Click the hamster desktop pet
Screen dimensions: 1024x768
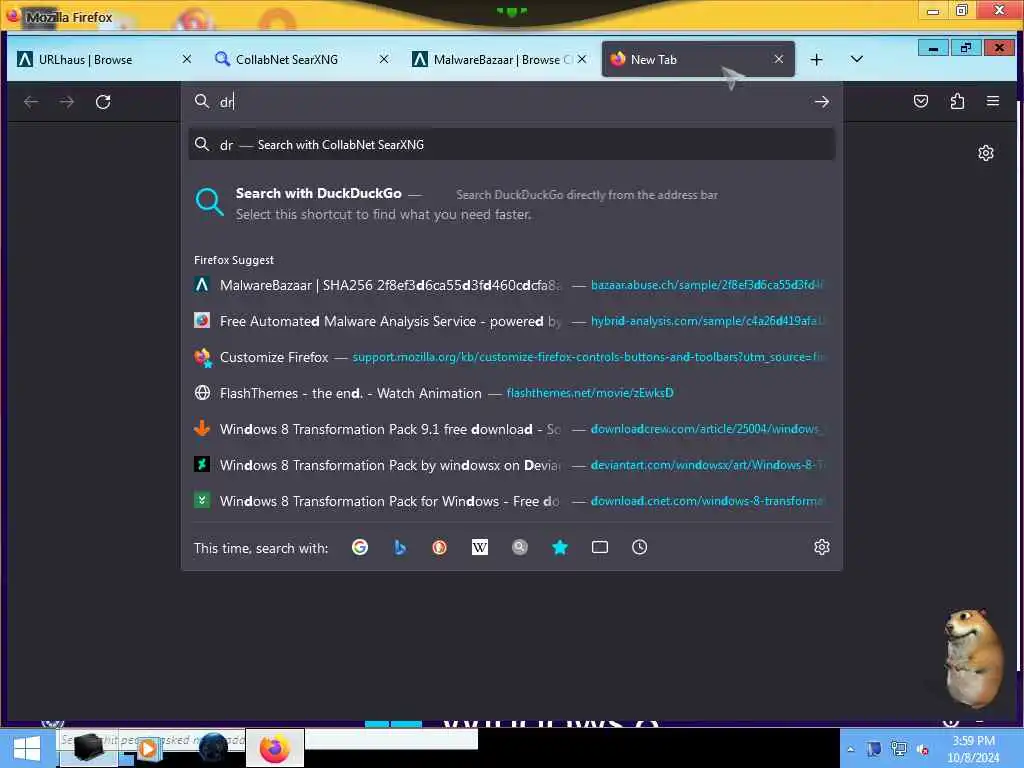(974, 658)
